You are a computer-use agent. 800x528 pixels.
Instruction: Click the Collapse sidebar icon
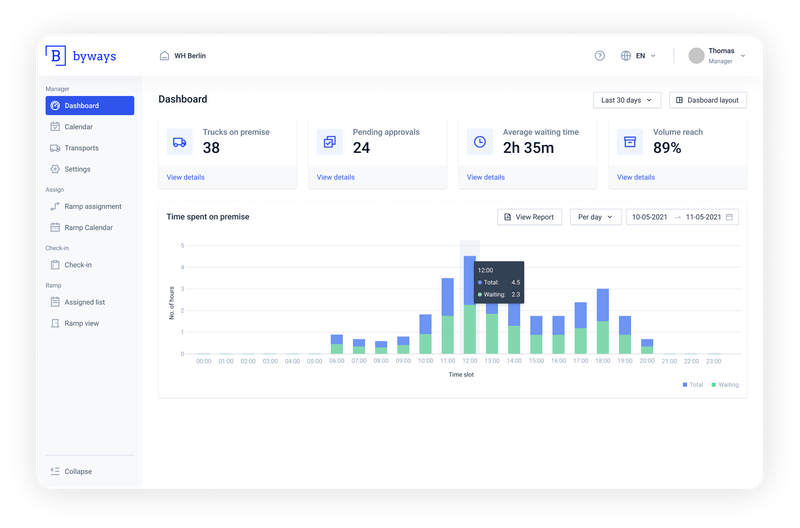pos(55,471)
